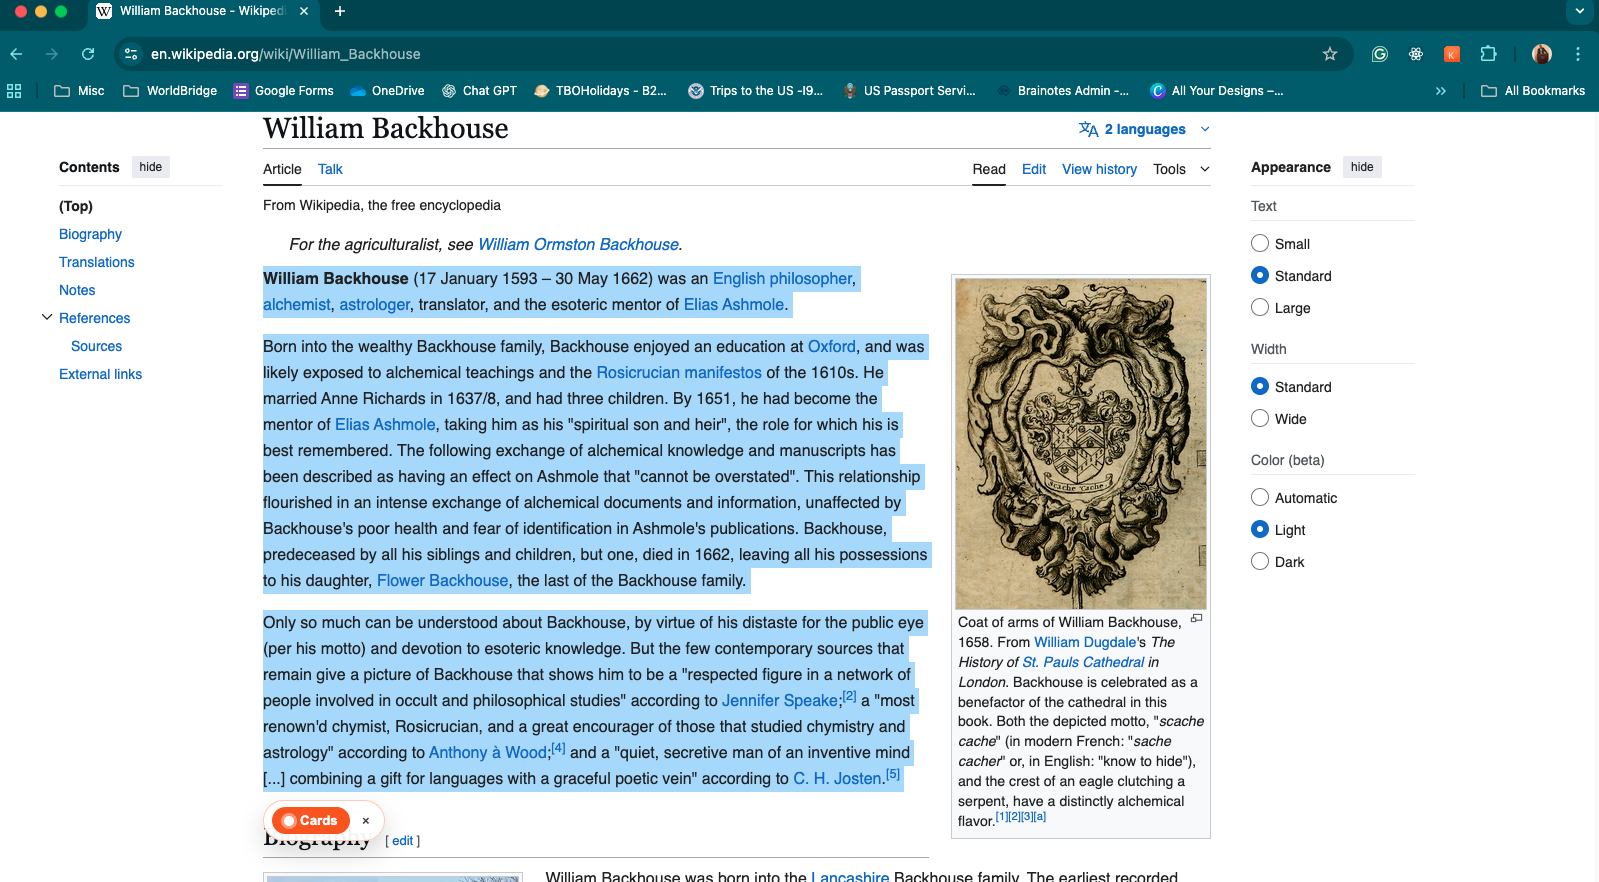Jump to Biography in Contents
Viewport: 1599px width, 882px height.
pos(90,234)
